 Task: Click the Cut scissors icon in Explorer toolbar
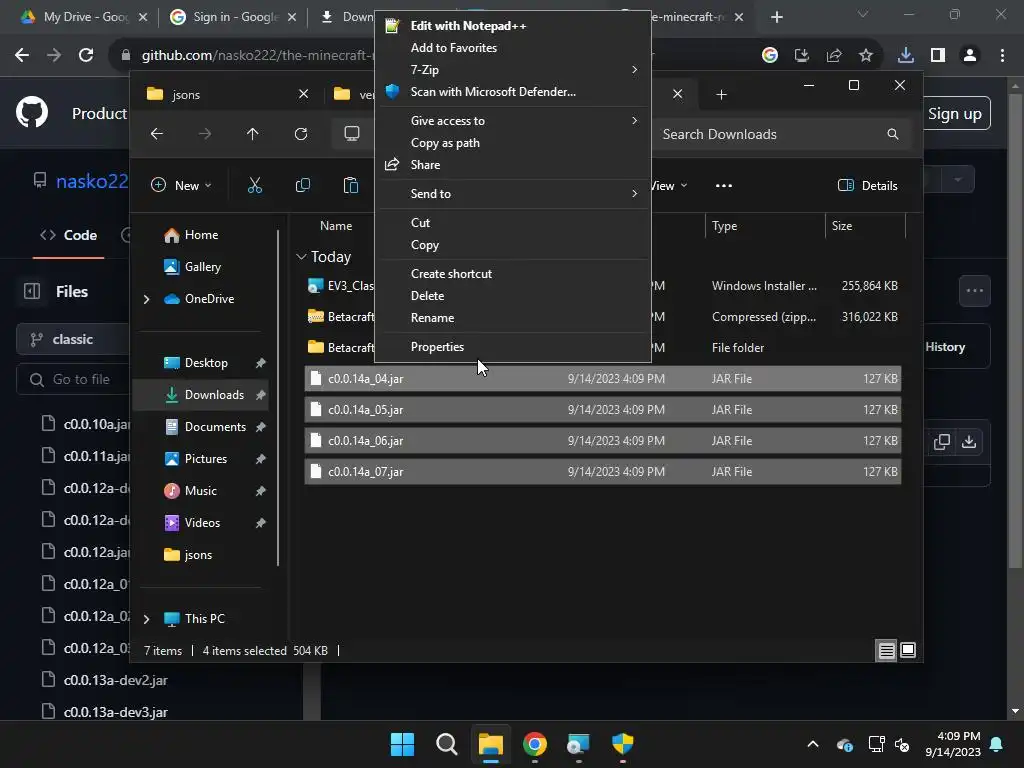[x=255, y=185]
